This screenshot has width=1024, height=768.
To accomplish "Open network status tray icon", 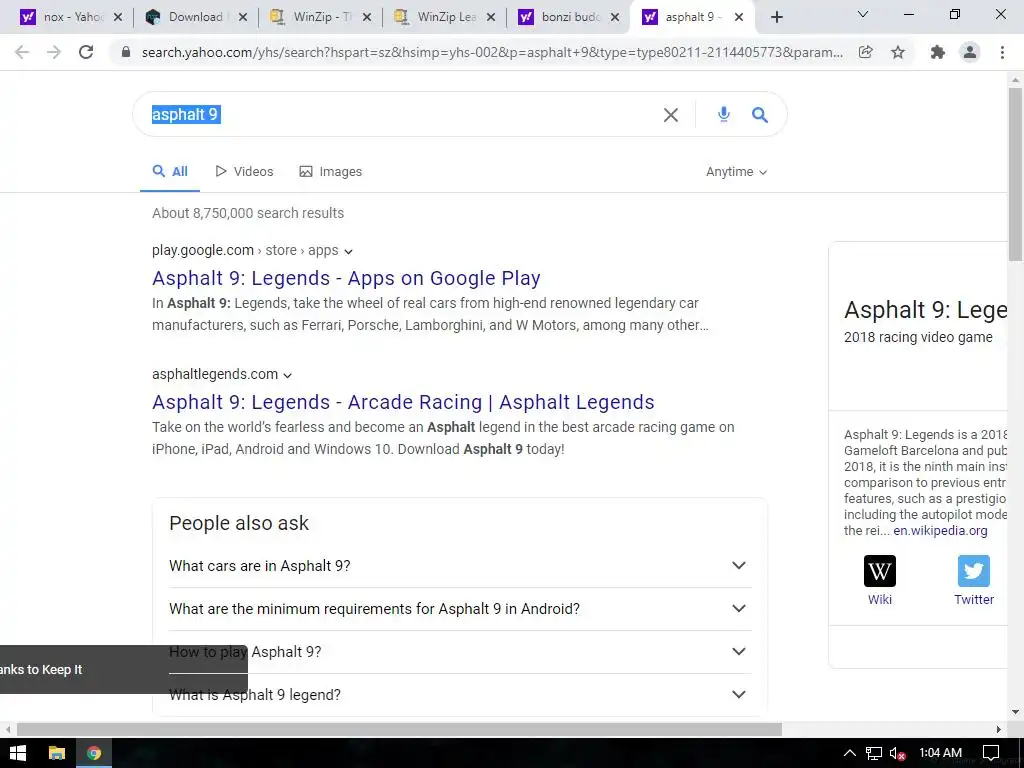I will (x=874, y=753).
